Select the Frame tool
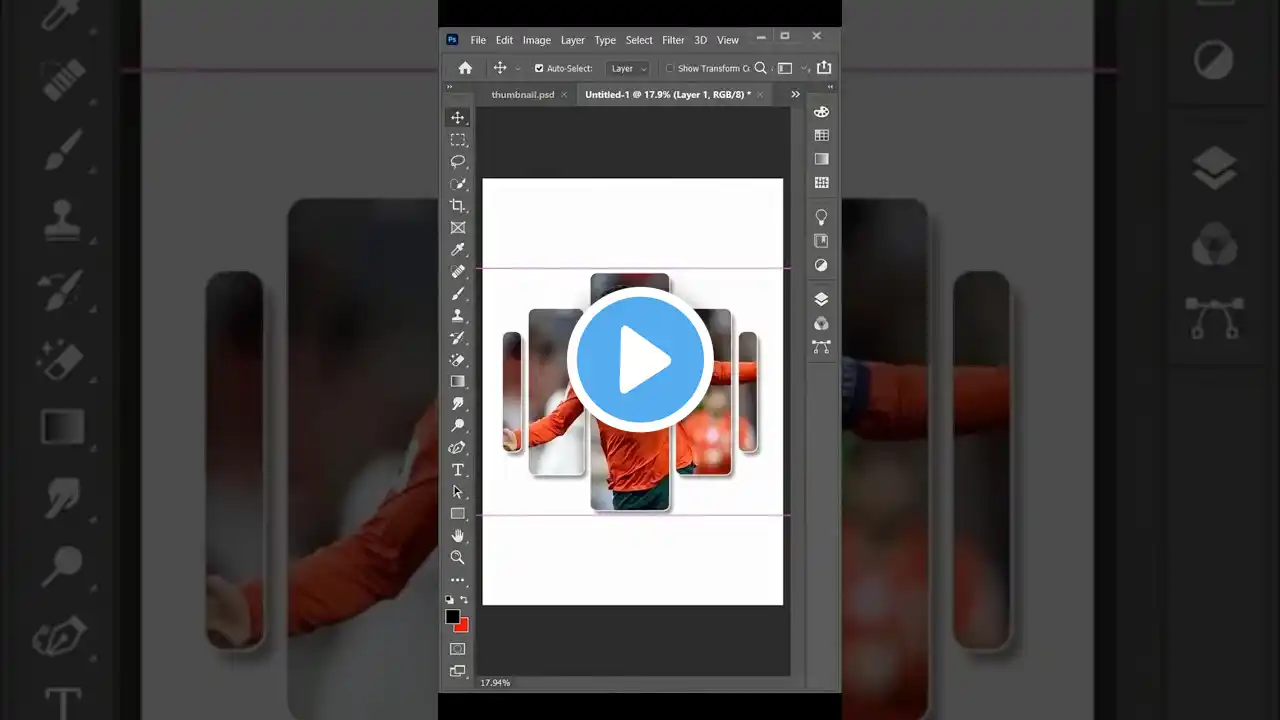 pos(458,228)
